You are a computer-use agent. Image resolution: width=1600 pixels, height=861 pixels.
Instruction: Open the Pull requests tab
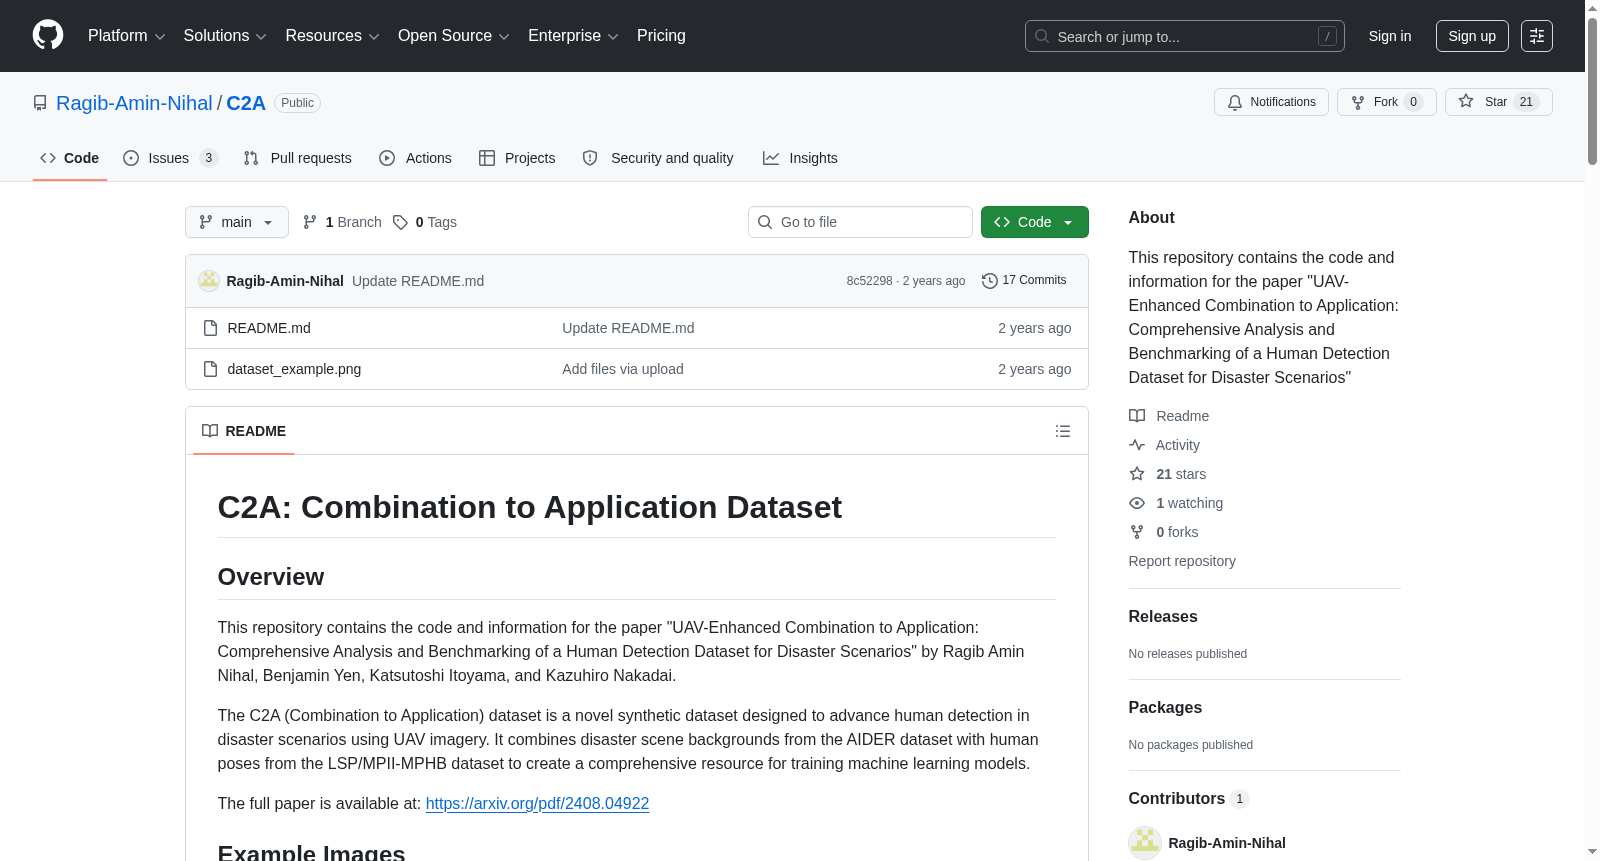pyautogui.click(x=298, y=158)
